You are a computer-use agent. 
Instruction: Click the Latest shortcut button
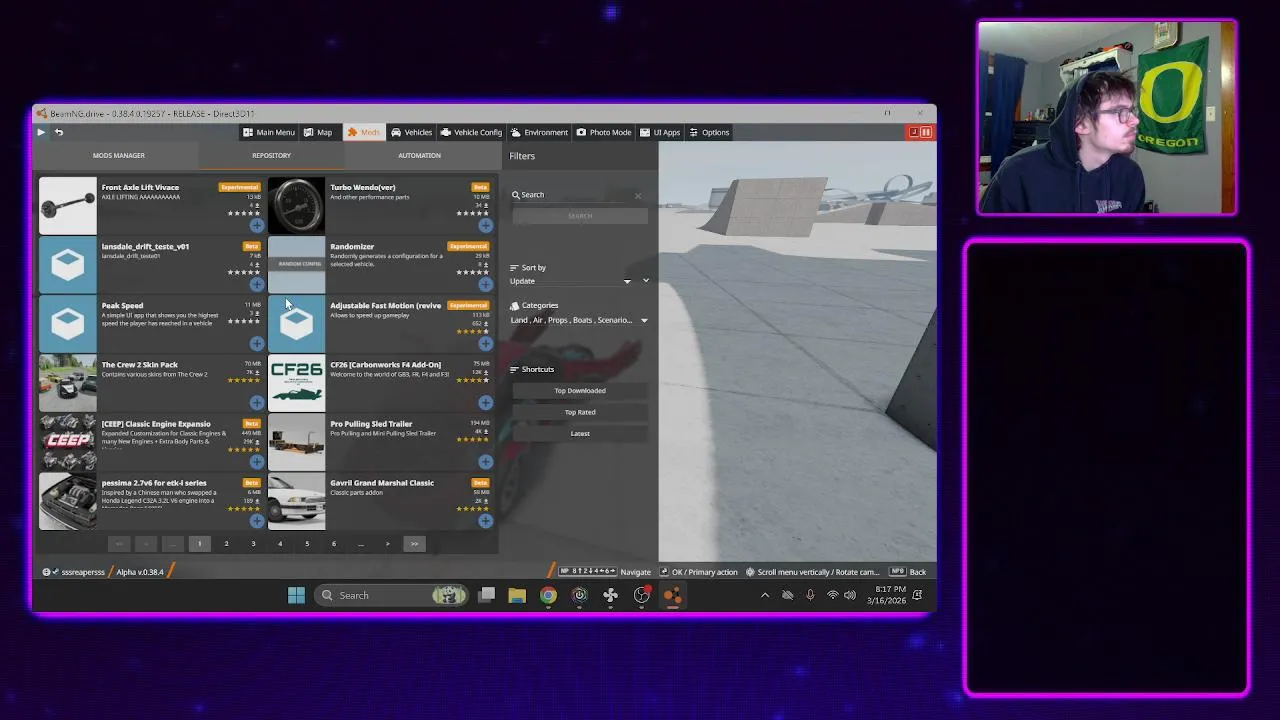tap(580, 434)
